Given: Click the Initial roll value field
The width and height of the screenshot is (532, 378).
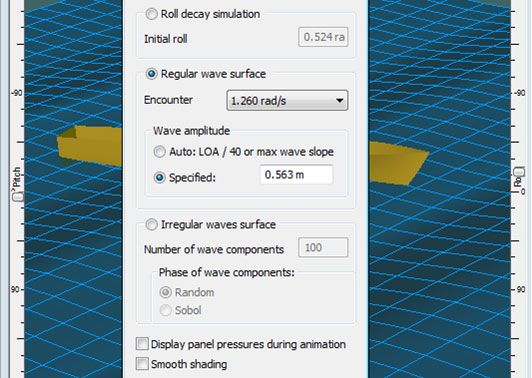Looking at the screenshot, I should click(323, 37).
